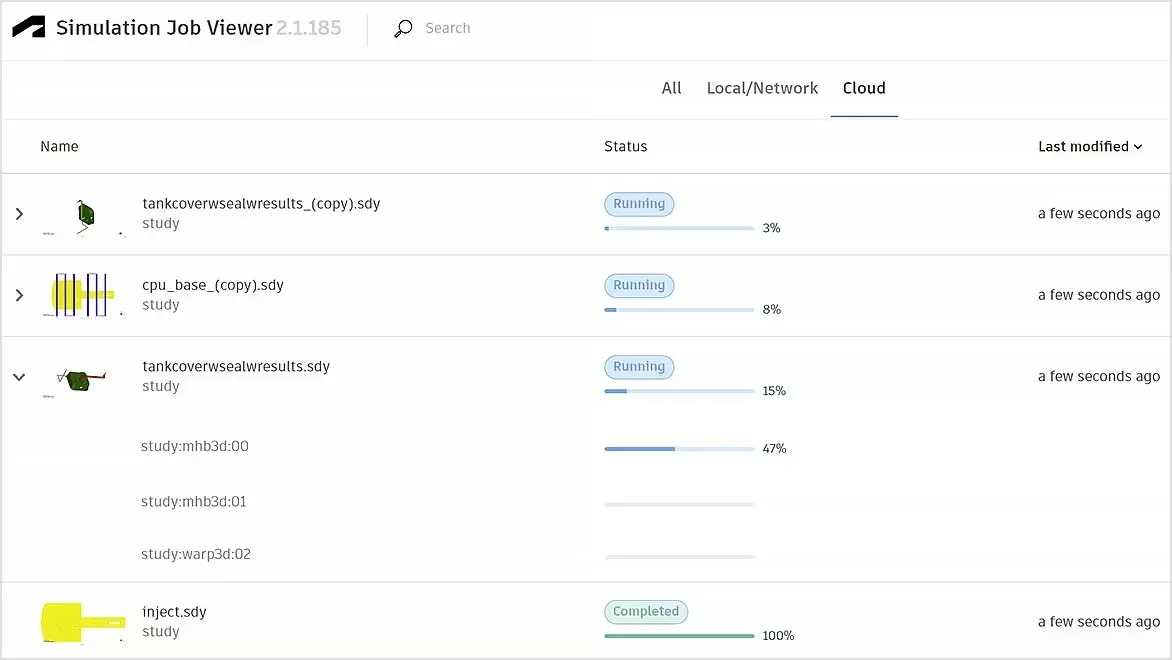Switch to the All tab

671,88
